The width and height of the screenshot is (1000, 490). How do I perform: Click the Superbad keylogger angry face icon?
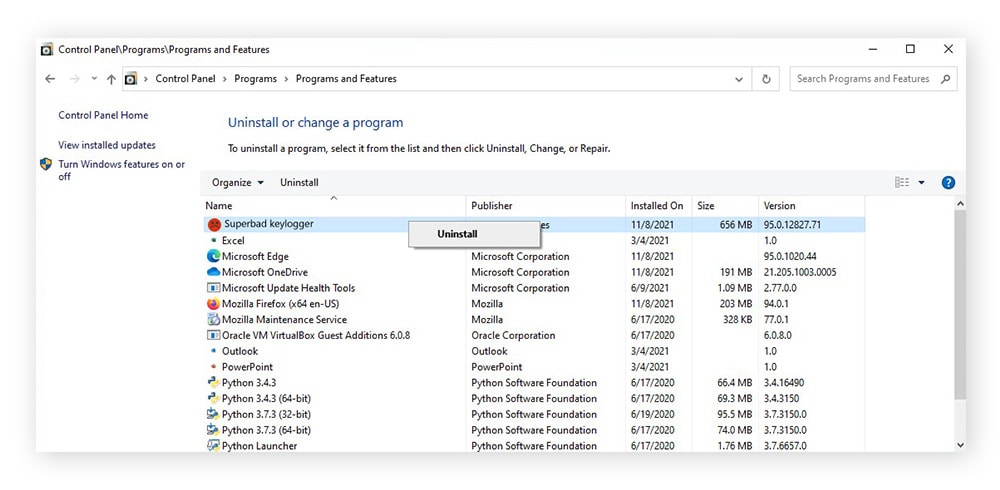pyautogui.click(x=214, y=225)
